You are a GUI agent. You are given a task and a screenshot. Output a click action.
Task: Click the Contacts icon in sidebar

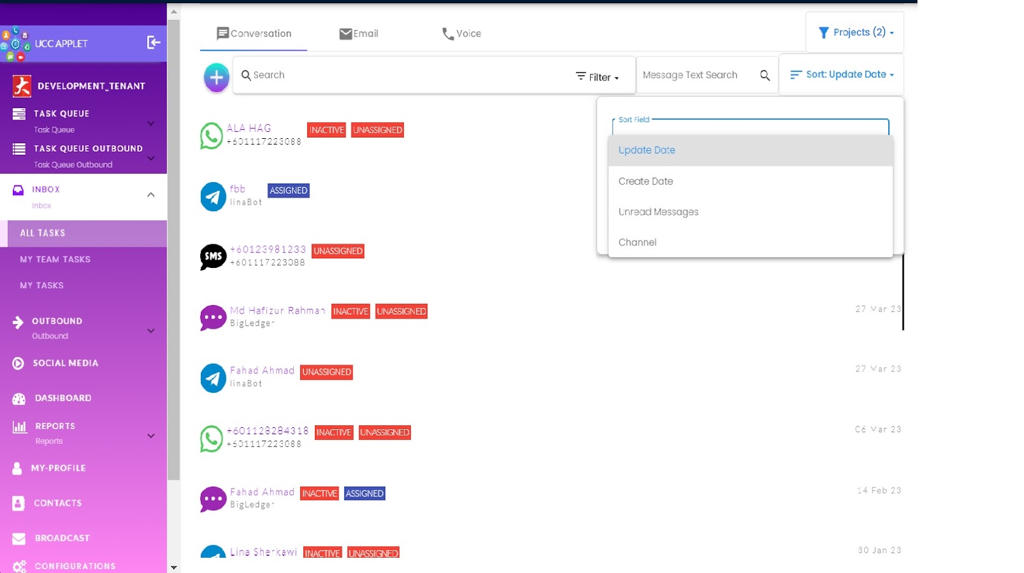[19, 503]
